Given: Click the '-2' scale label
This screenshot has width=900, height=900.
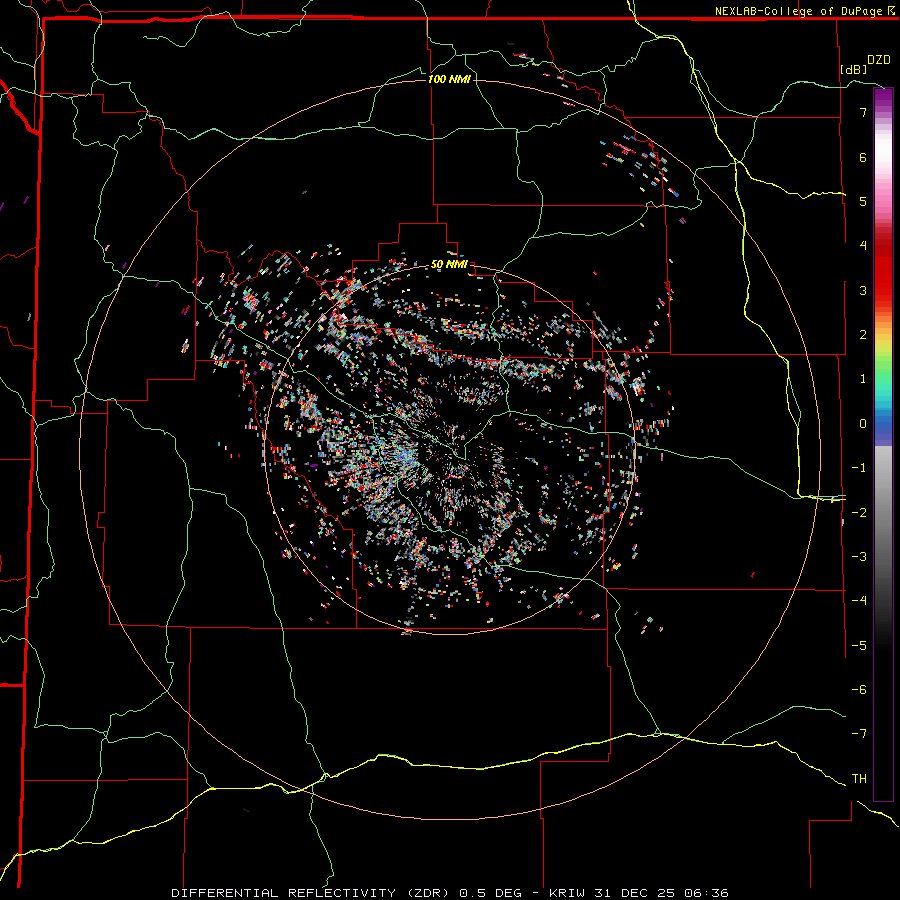Looking at the screenshot, I should (859, 512).
